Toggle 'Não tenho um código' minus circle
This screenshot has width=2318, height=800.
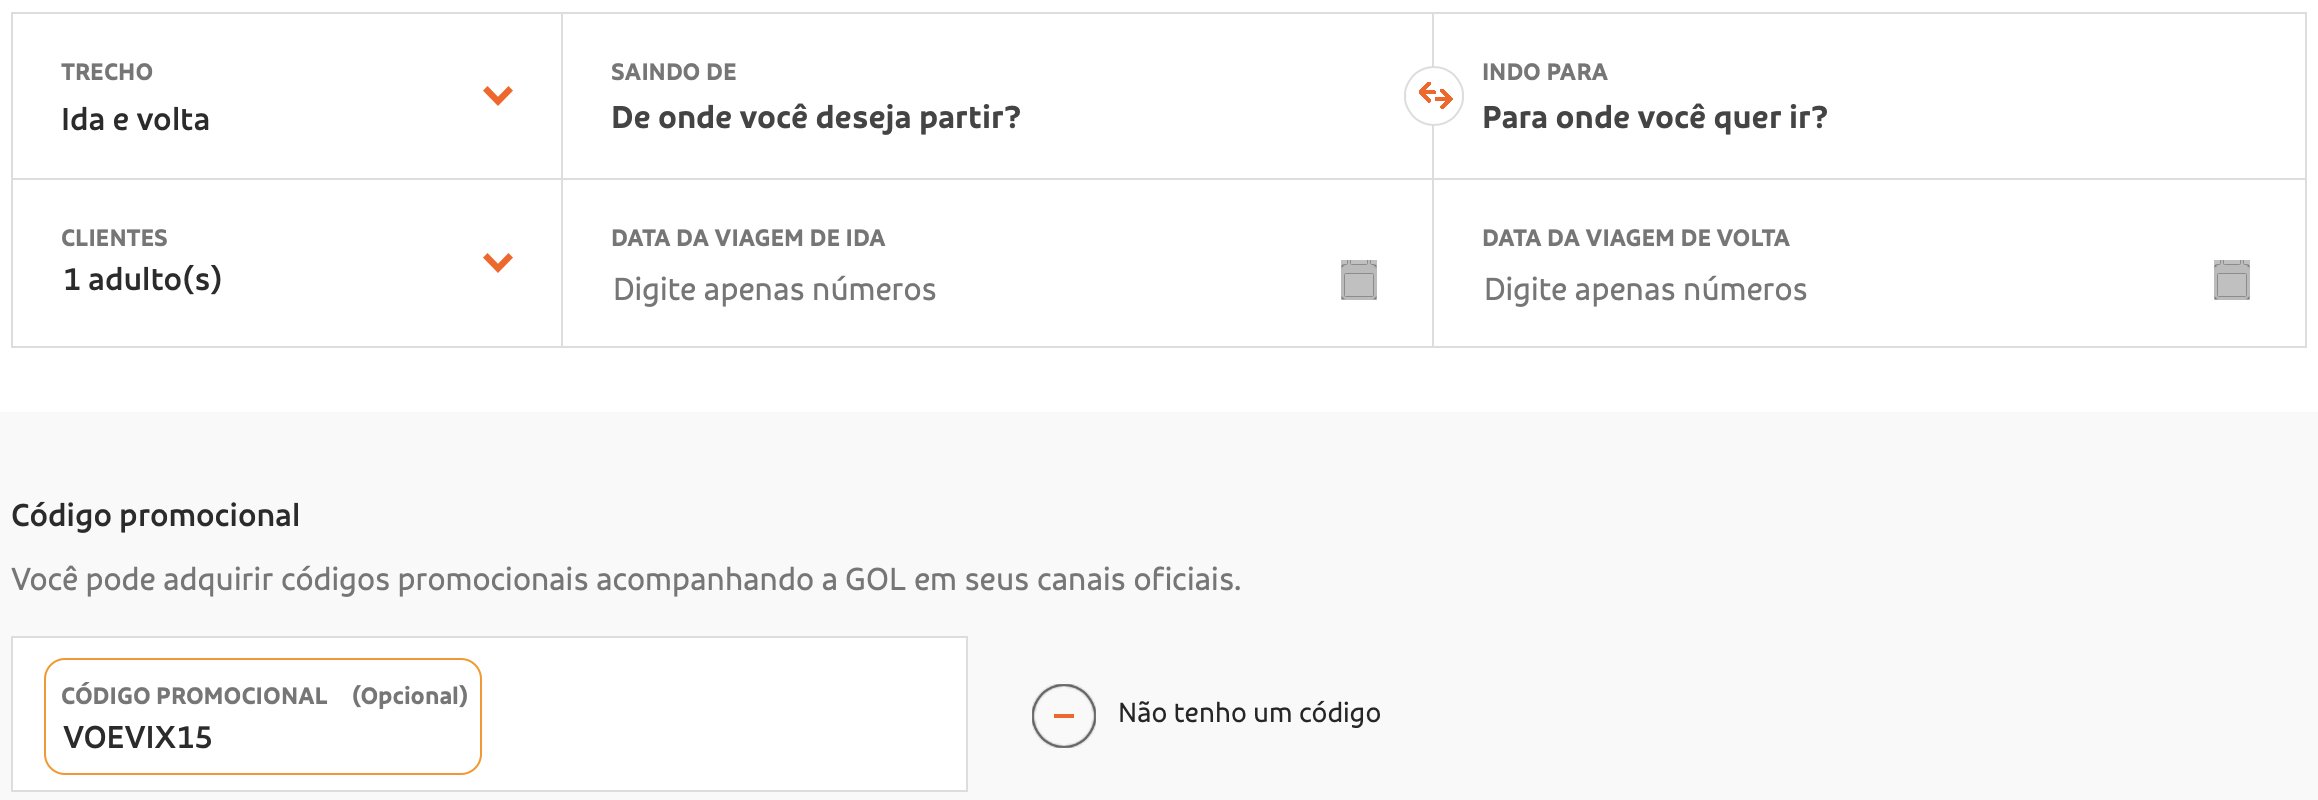click(1064, 715)
